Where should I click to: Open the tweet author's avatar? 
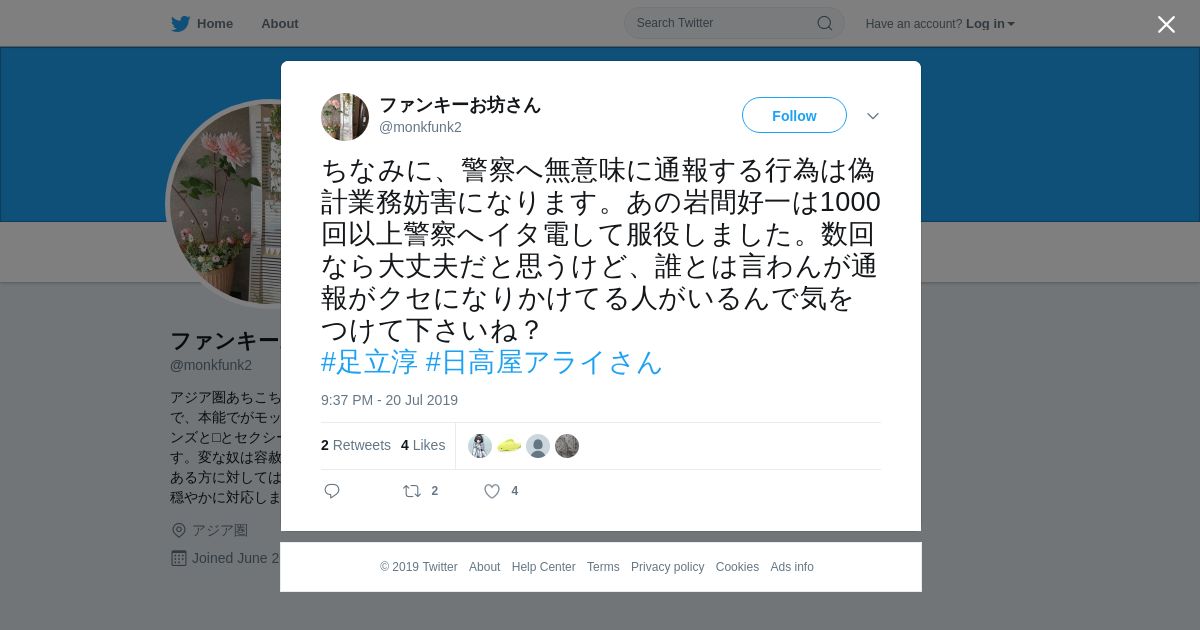point(345,117)
